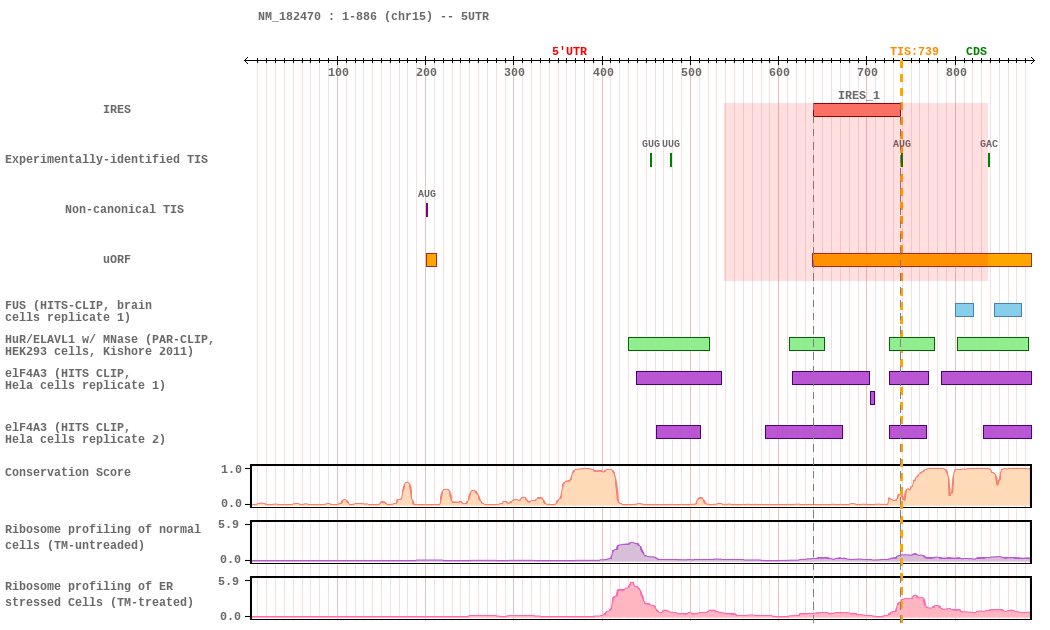Click the rightmost HuR/ELAVL1 green box
The width and height of the screenshot is (1050, 630).
(x=992, y=344)
